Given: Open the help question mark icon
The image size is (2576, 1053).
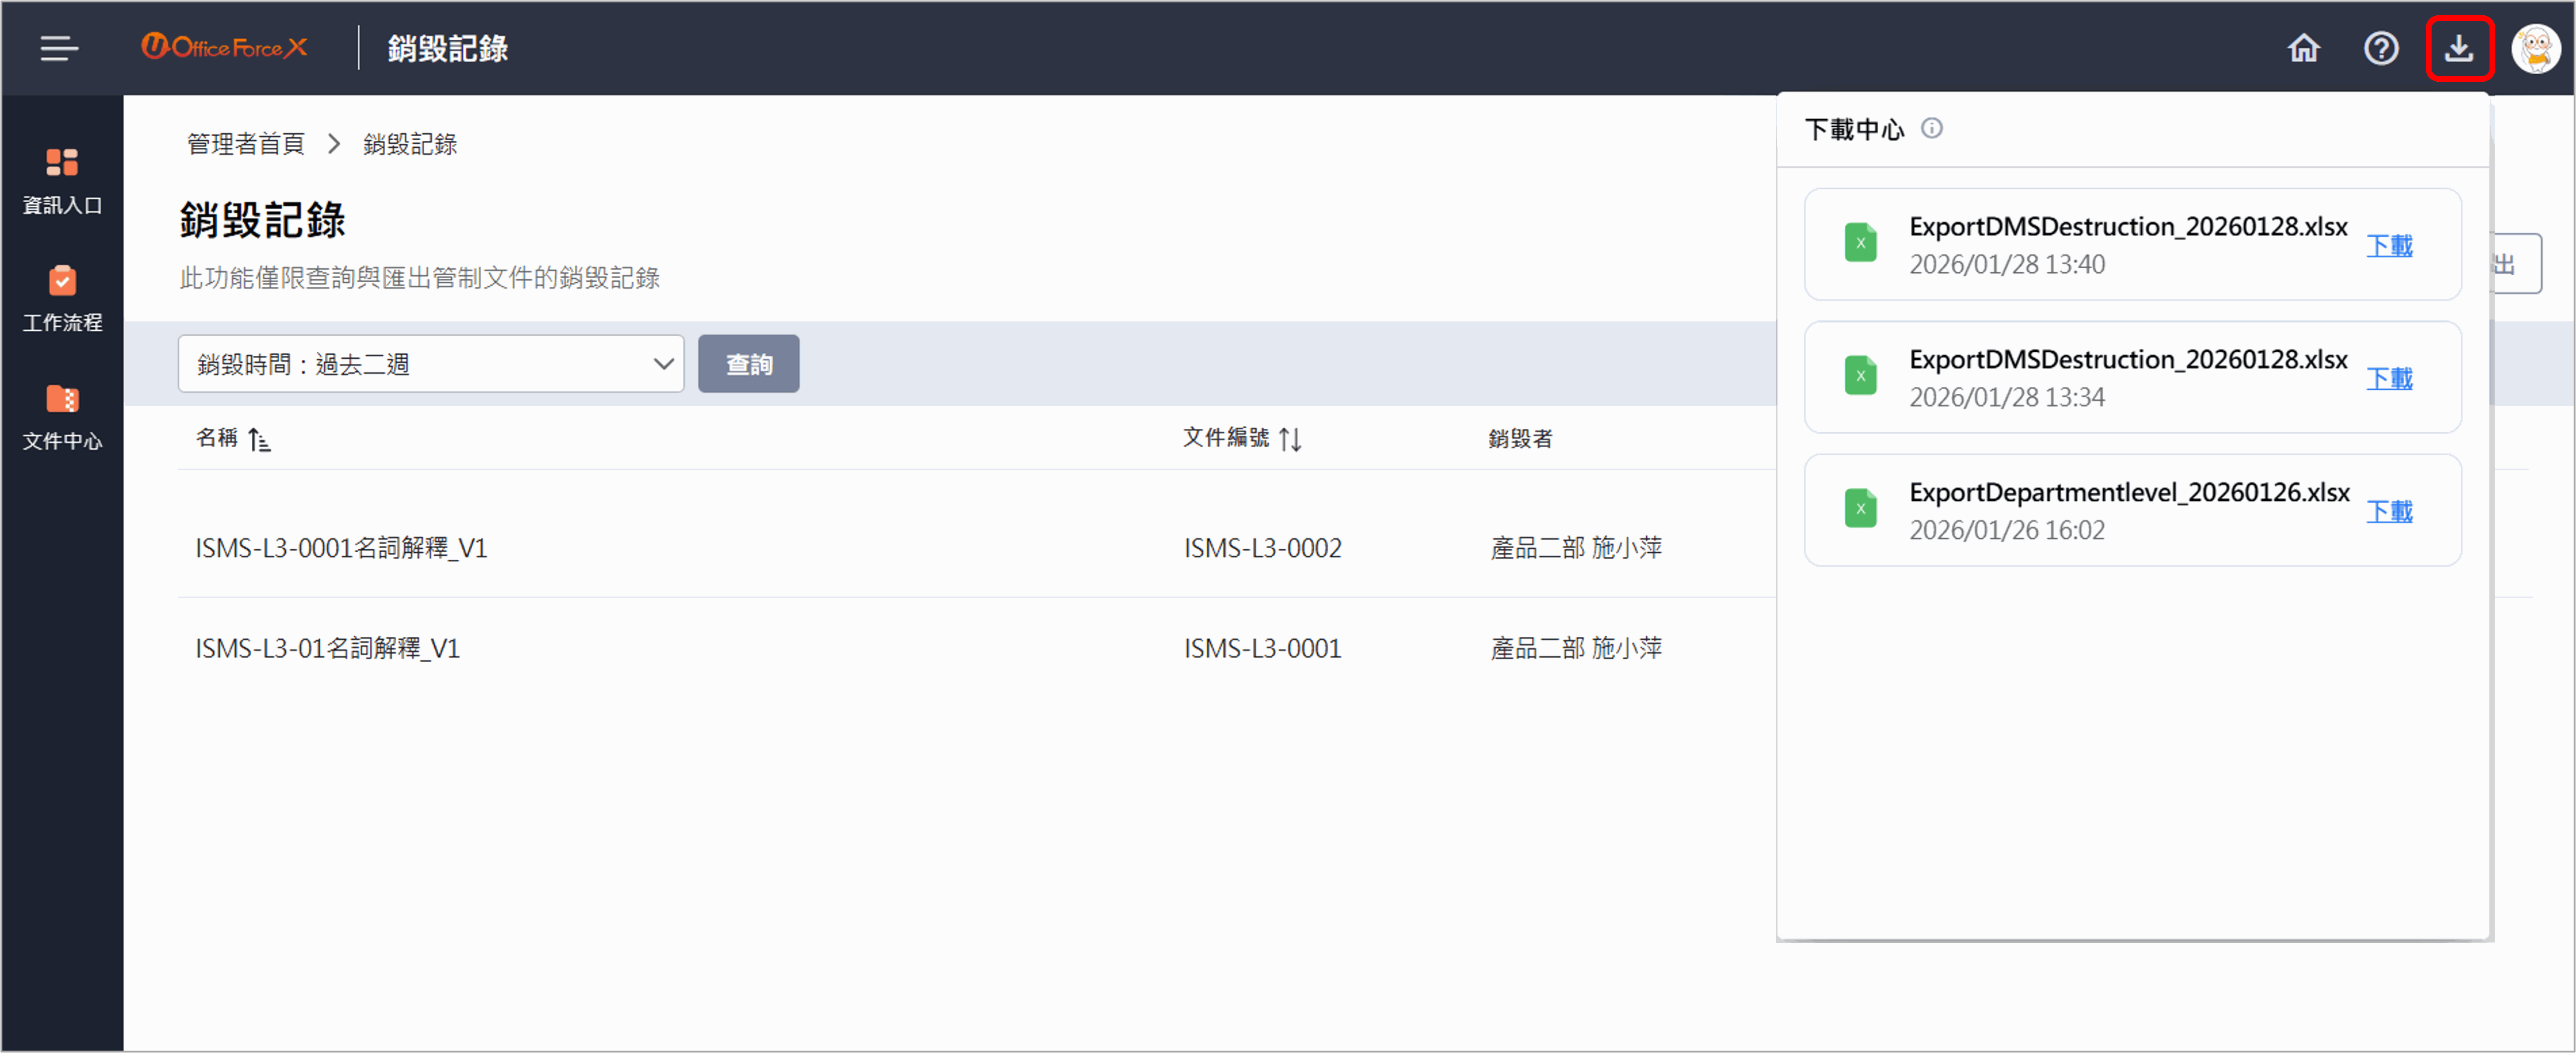Looking at the screenshot, I should 2382,48.
